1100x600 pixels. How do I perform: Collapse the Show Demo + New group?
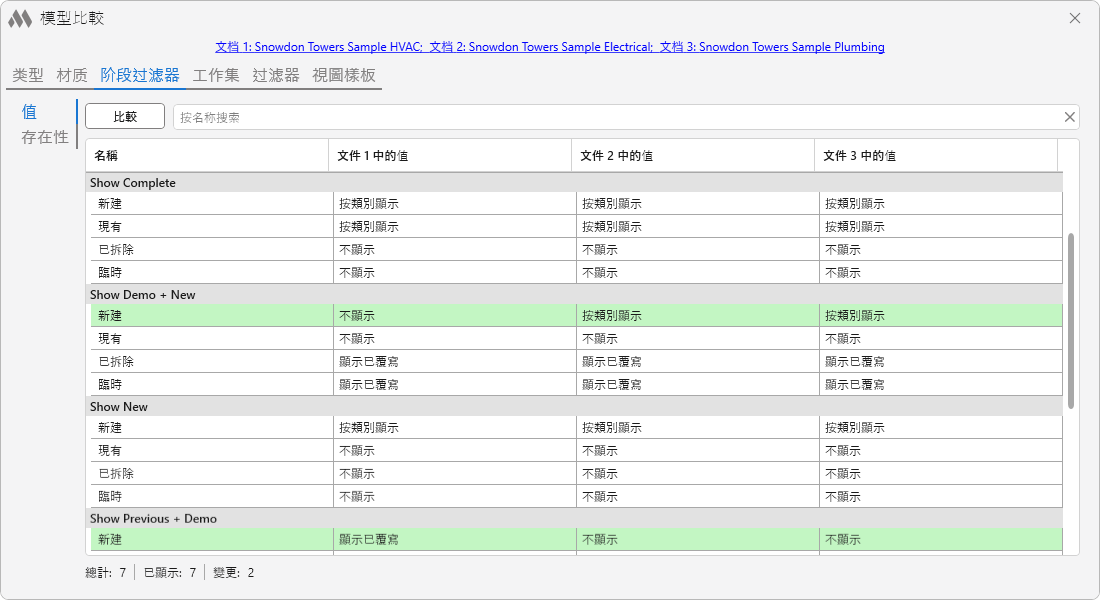[x=574, y=295]
